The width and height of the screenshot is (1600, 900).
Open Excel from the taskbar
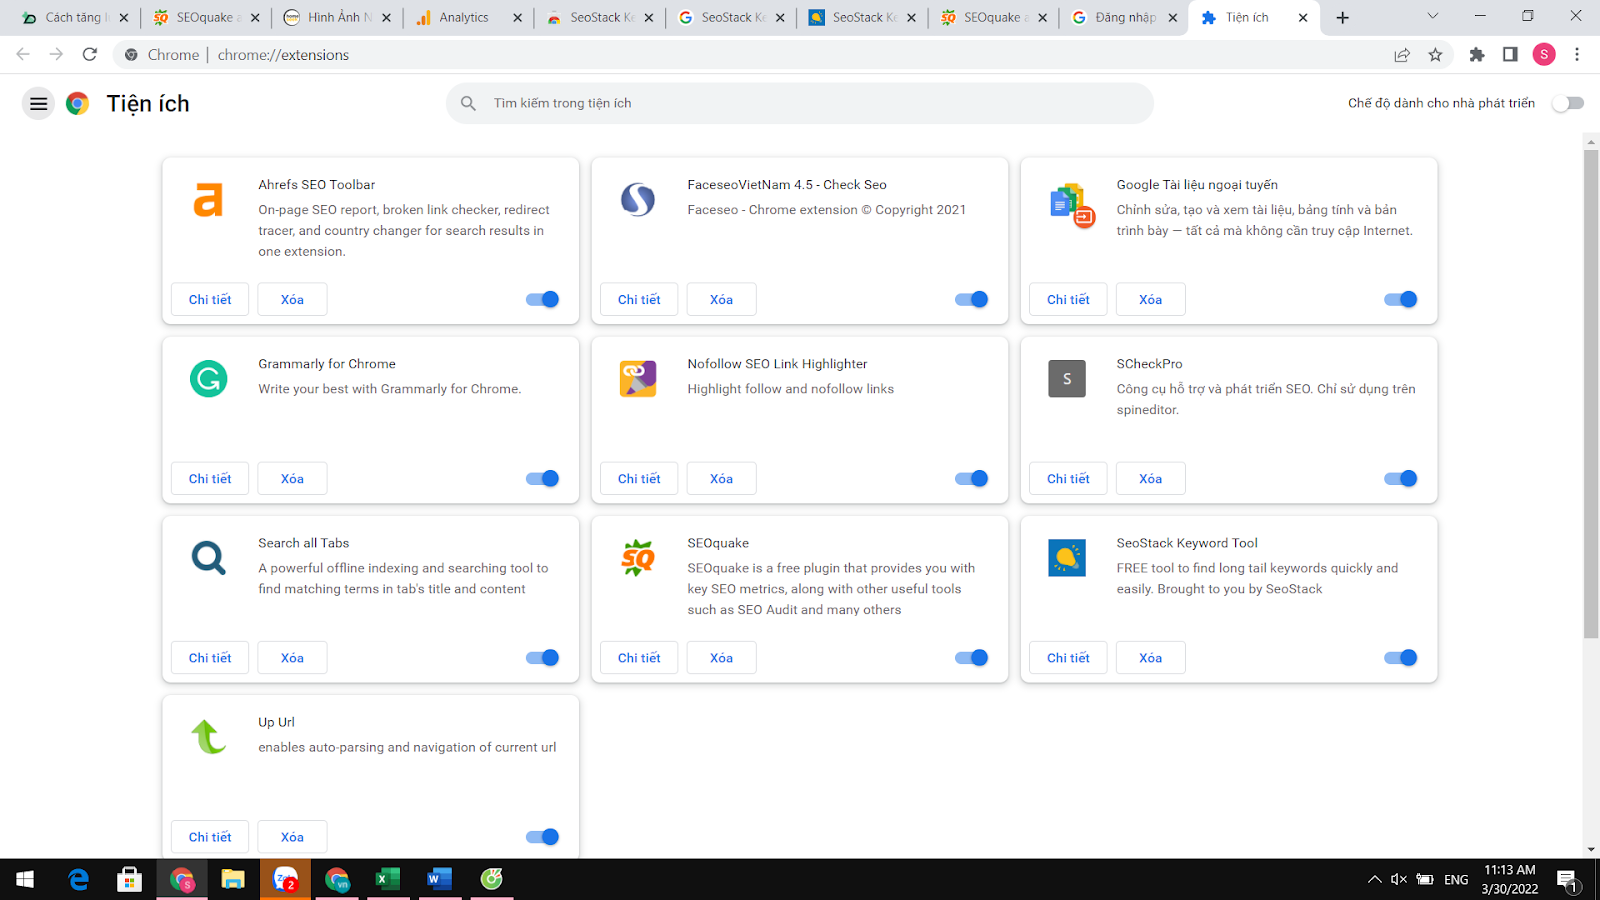pyautogui.click(x=388, y=879)
